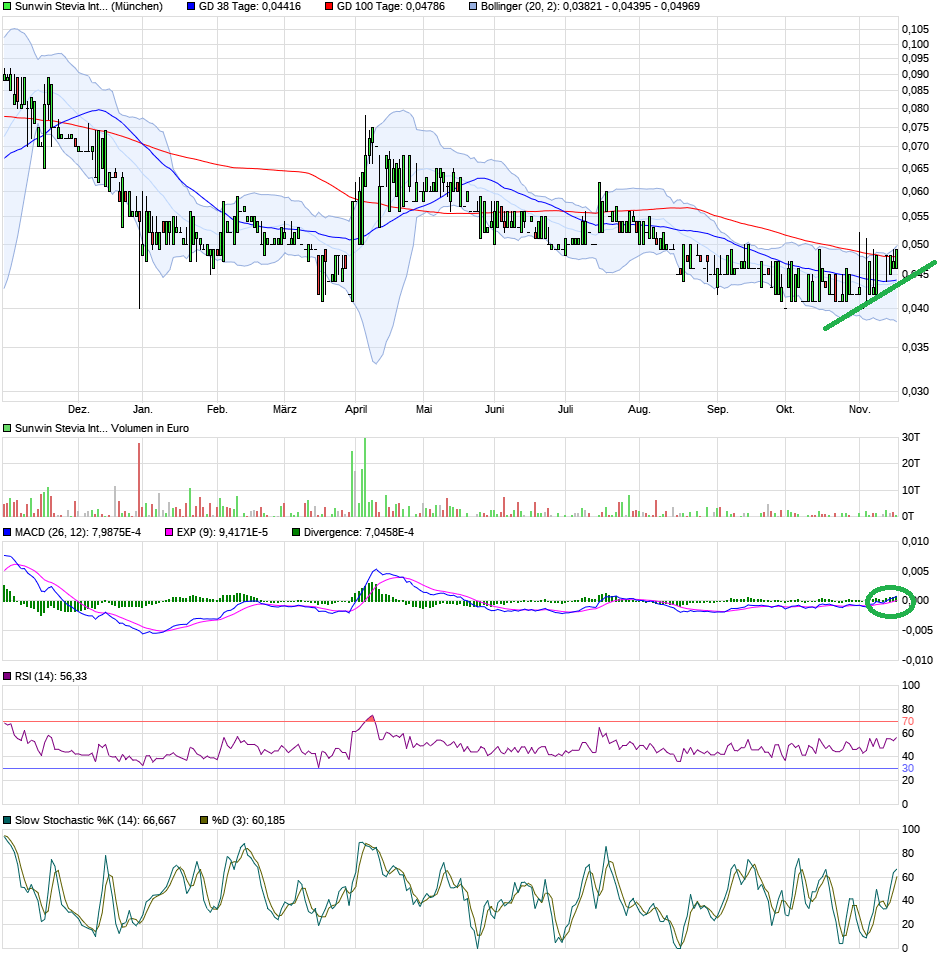The height and width of the screenshot is (958, 940).
Task: Click the 0,010 MACD axis value
Action: point(915,541)
